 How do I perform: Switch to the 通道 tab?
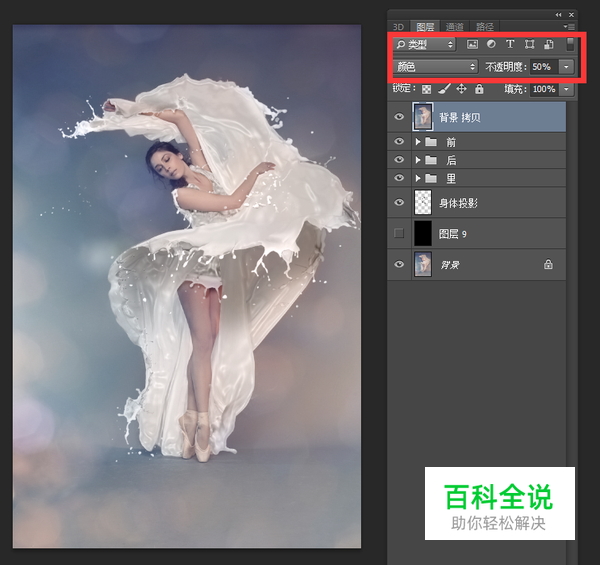point(455,27)
